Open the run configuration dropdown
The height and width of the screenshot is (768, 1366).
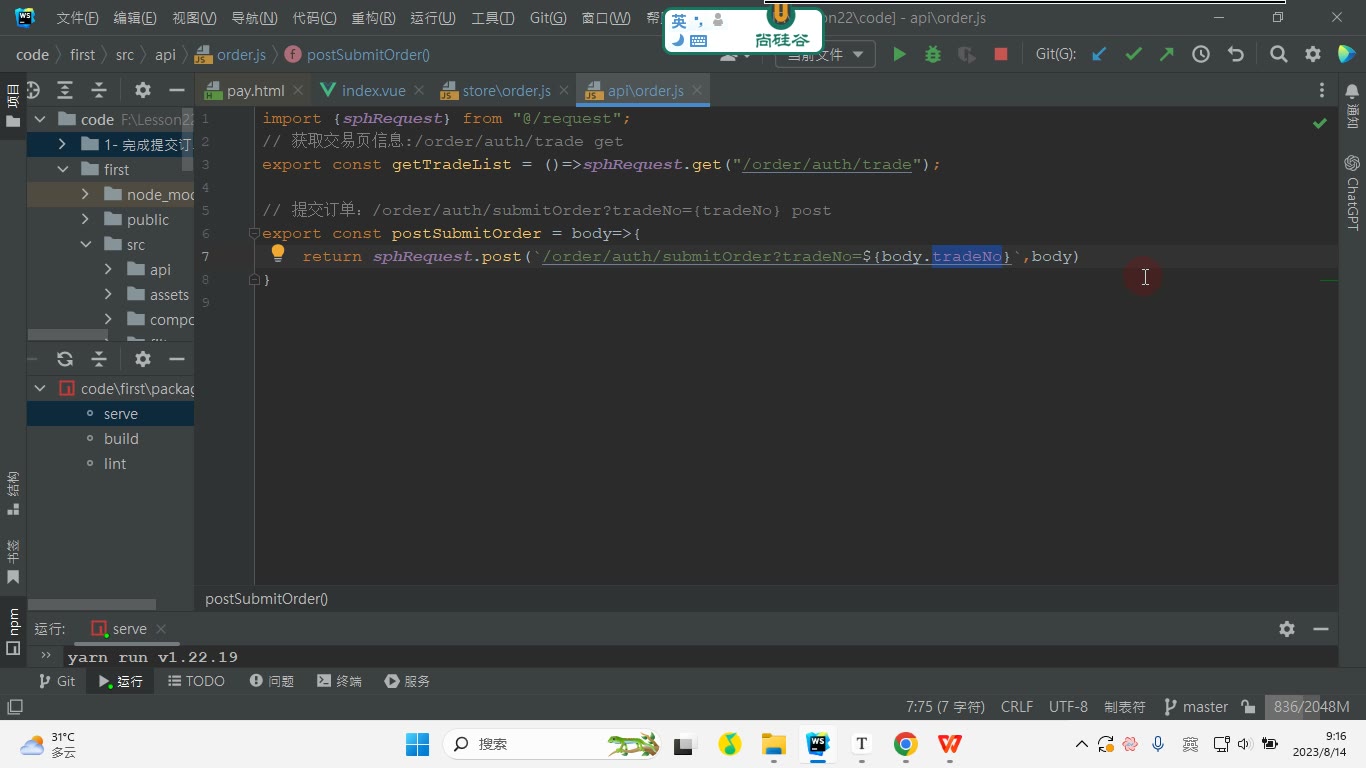pos(825,55)
